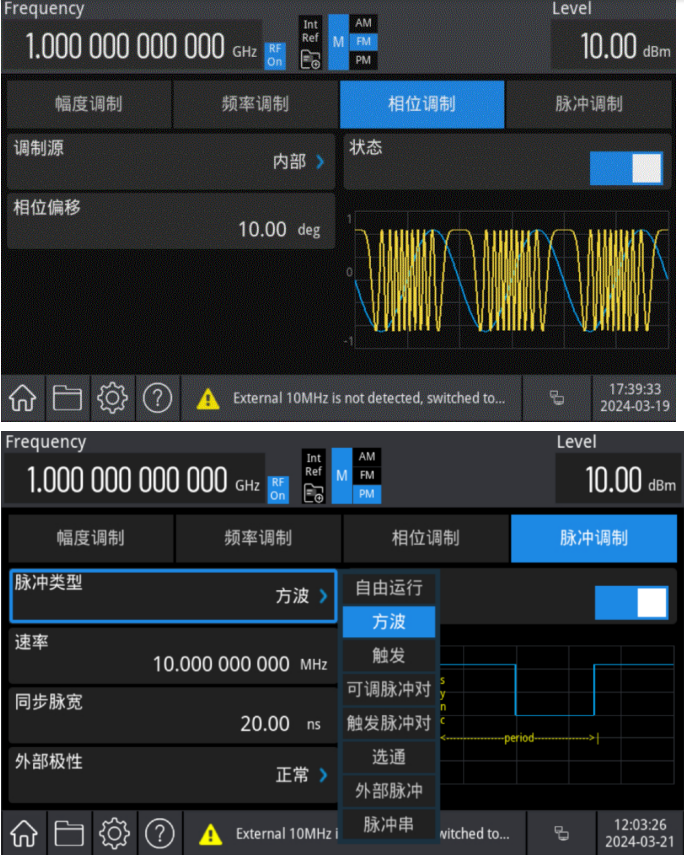Viewport: 684px width, 855px height.
Task: Switch to the 频率调制 tab on the pulse modulation screen
Action: pyautogui.click(x=258, y=538)
